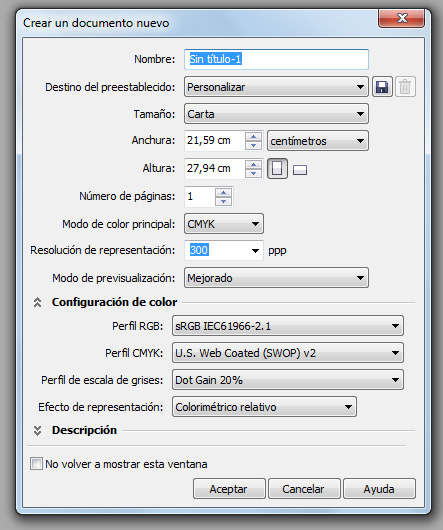
Task: Expand the Descripción section
Action: coord(38,430)
